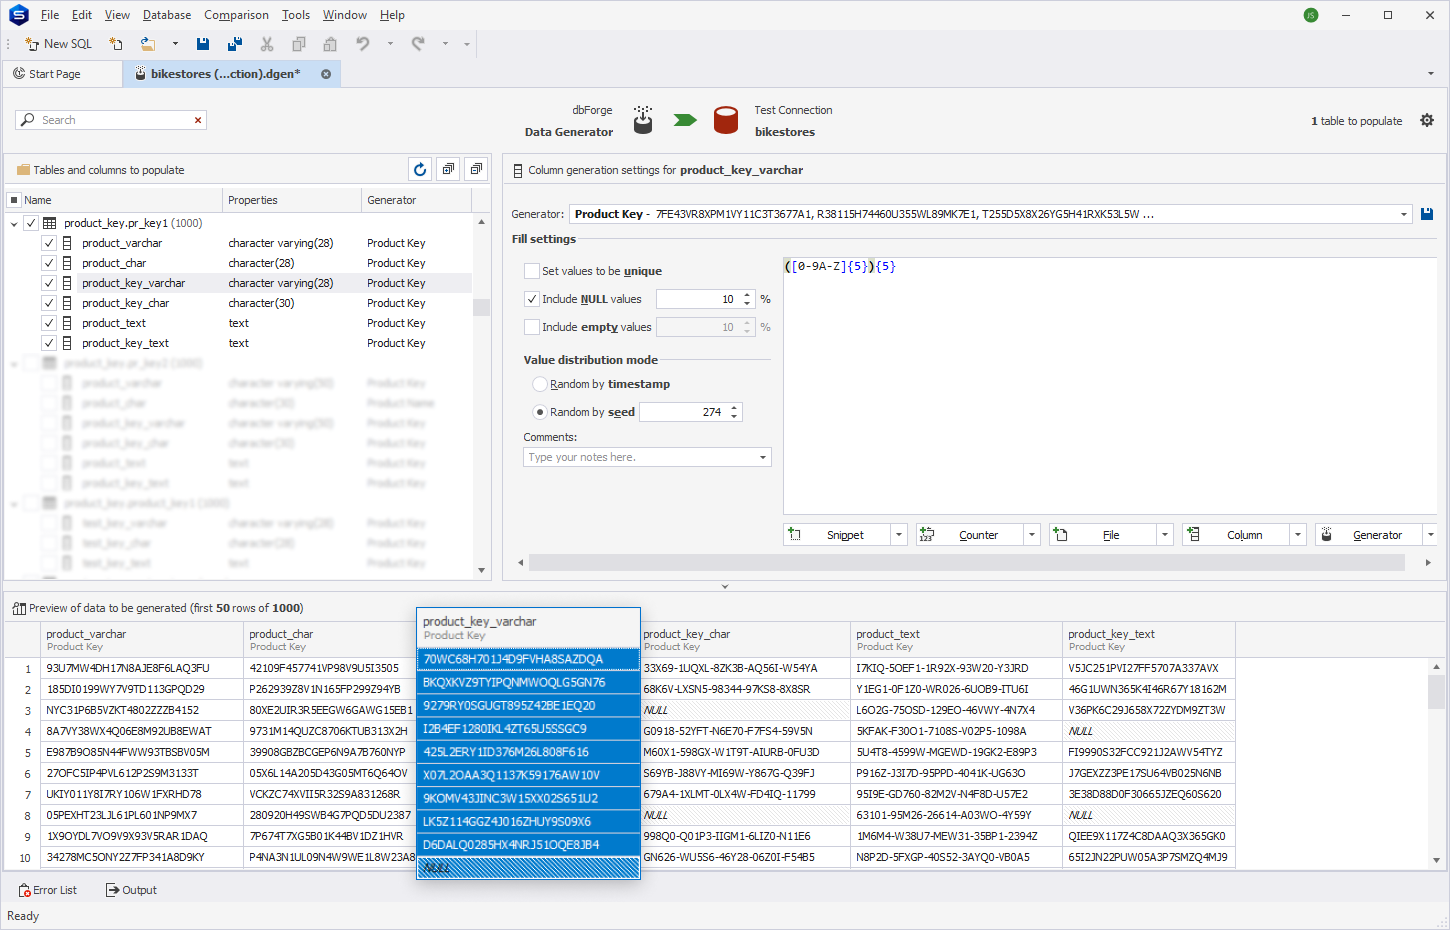Increase the seed value stepper
1450x930 pixels.
pyautogui.click(x=734, y=408)
